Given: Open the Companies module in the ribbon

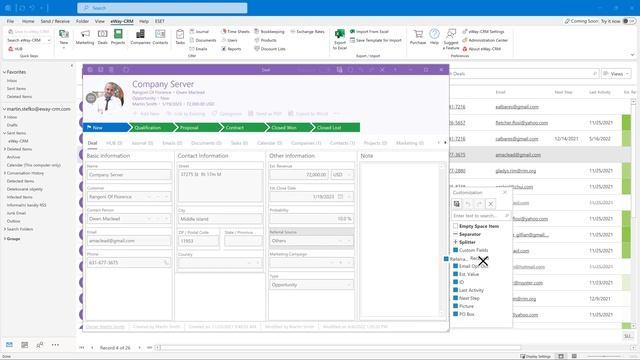Looking at the screenshot, I should click(x=140, y=37).
